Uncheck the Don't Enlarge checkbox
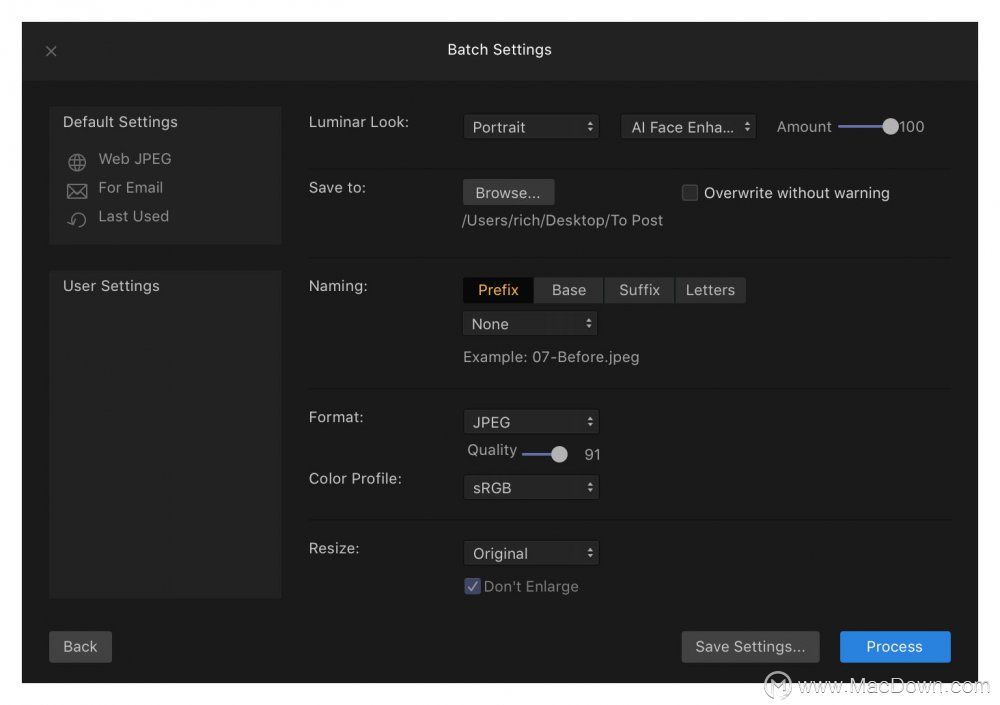This screenshot has height=705, width=1000. (472, 586)
